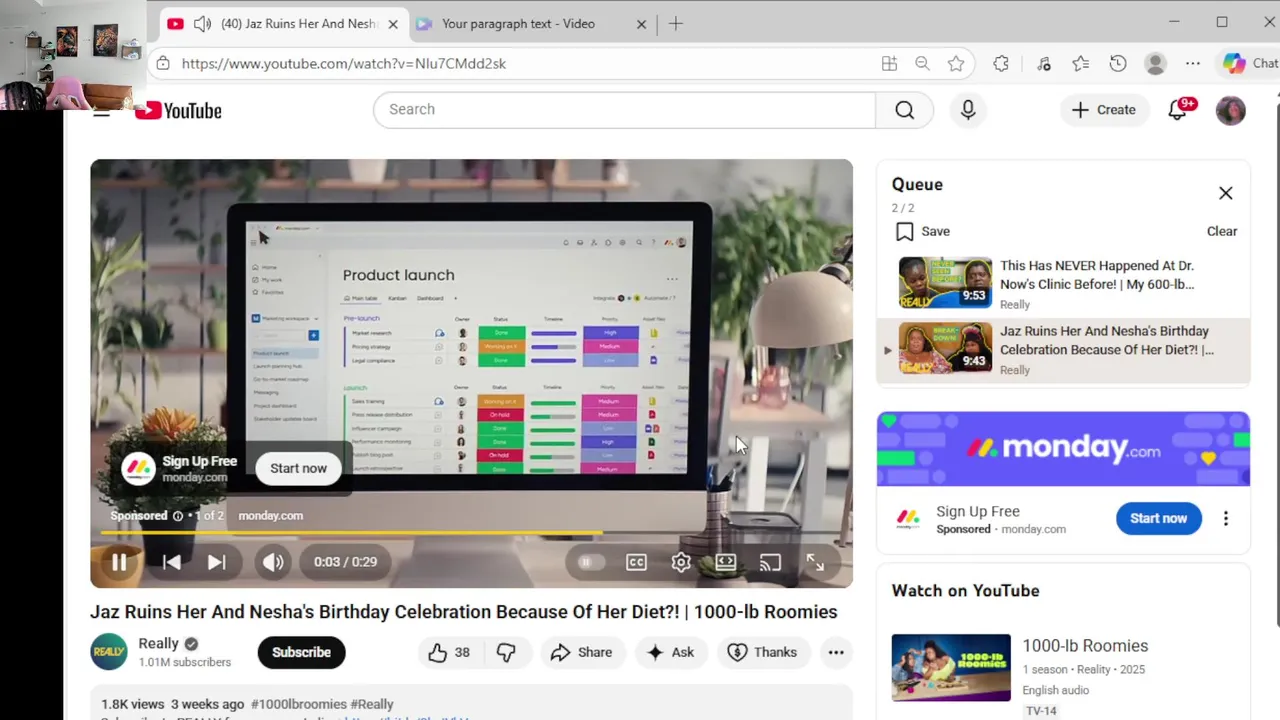Viewport: 1280px width, 720px height.
Task: Open the browser profile icon
Action: click(1155, 64)
